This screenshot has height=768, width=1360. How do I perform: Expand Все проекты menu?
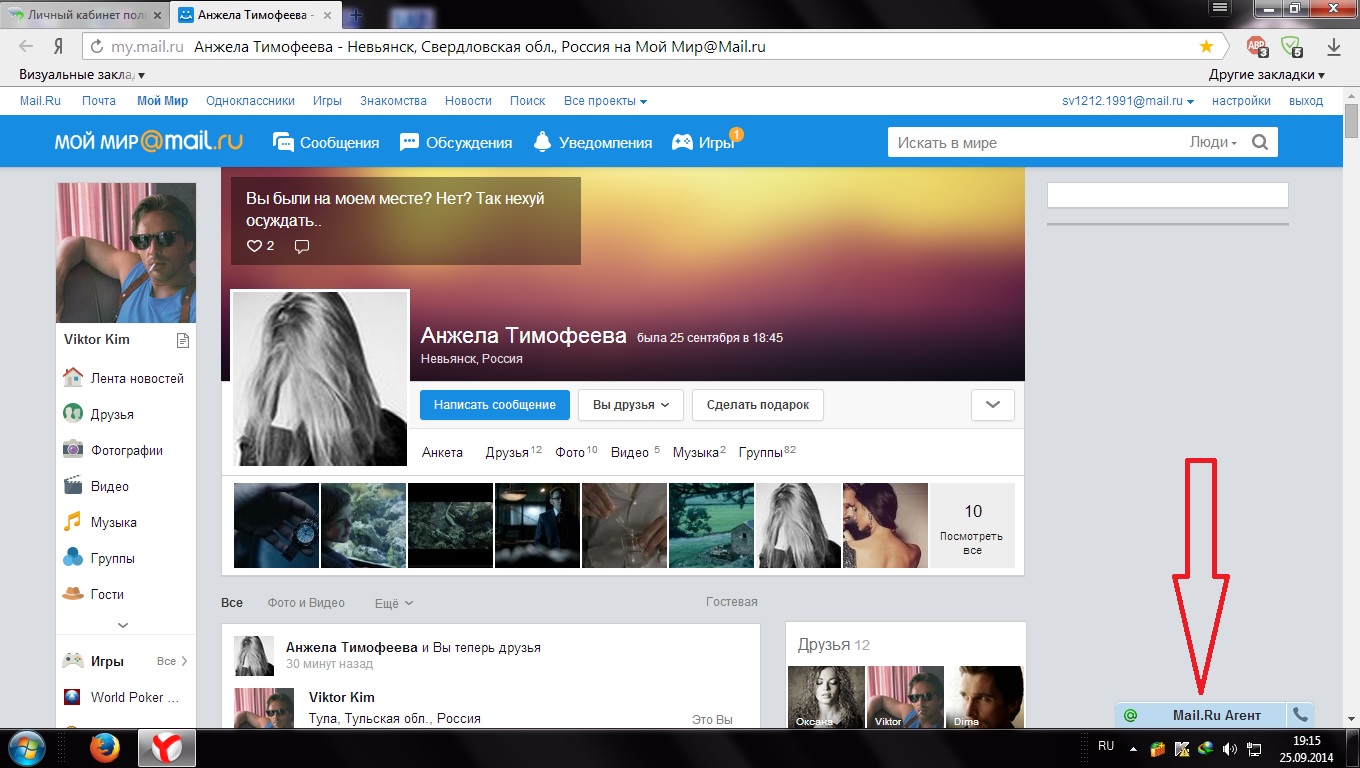(605, 101)
